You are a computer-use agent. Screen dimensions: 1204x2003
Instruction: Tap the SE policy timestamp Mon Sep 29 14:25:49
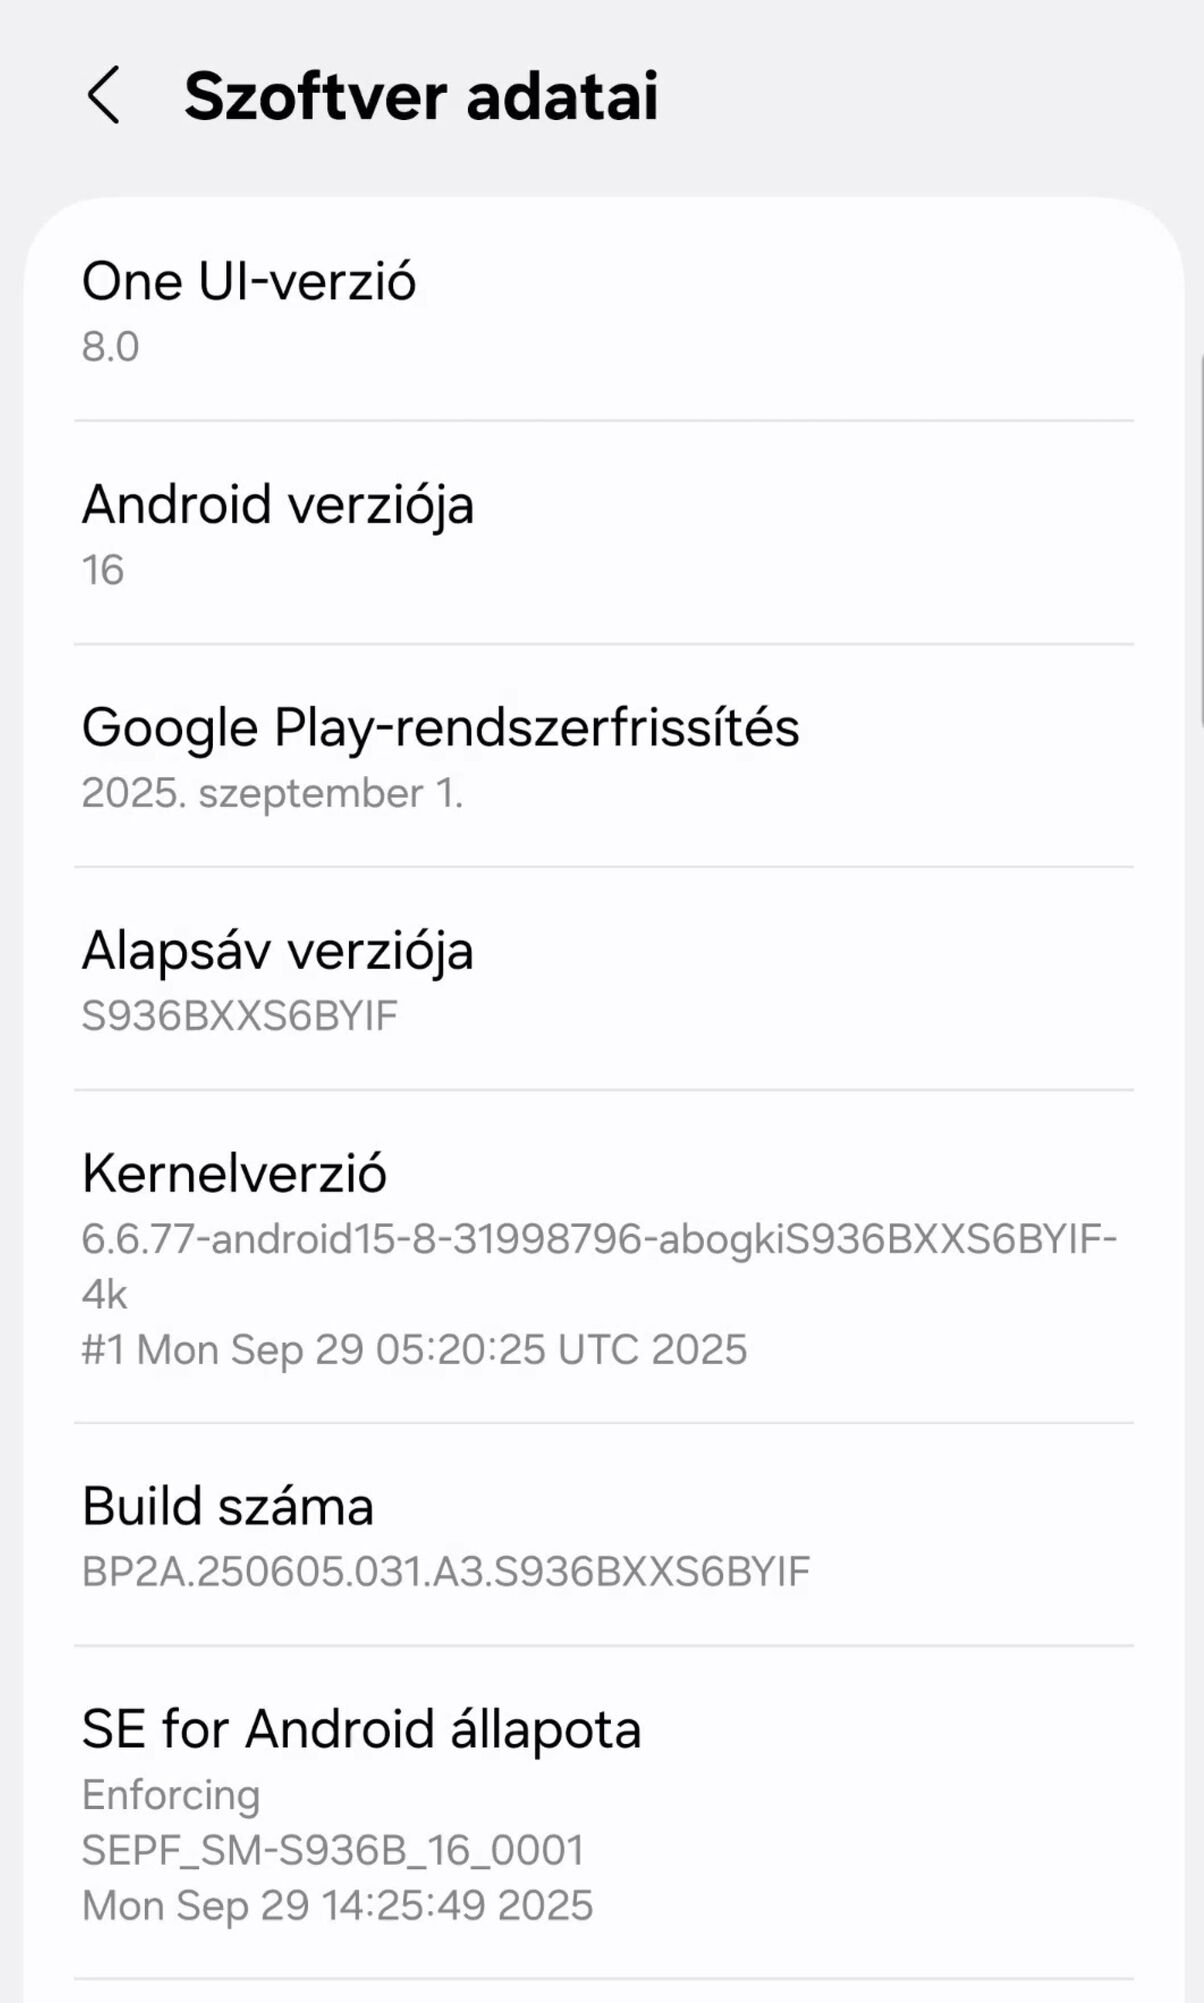[x=338, y=1906]
